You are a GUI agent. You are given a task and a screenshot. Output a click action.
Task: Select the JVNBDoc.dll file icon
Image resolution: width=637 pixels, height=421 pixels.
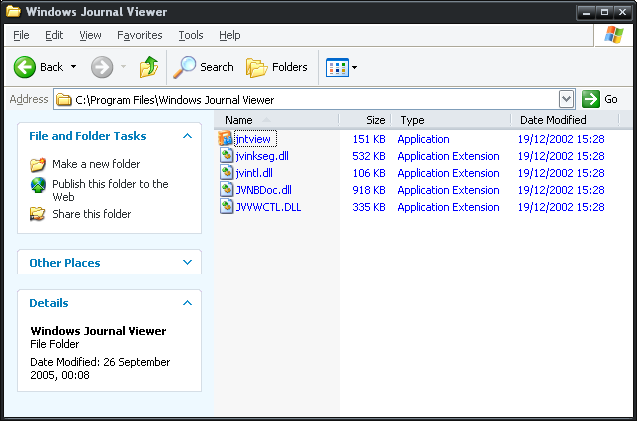pyautogui.click(x=226, y=190)
